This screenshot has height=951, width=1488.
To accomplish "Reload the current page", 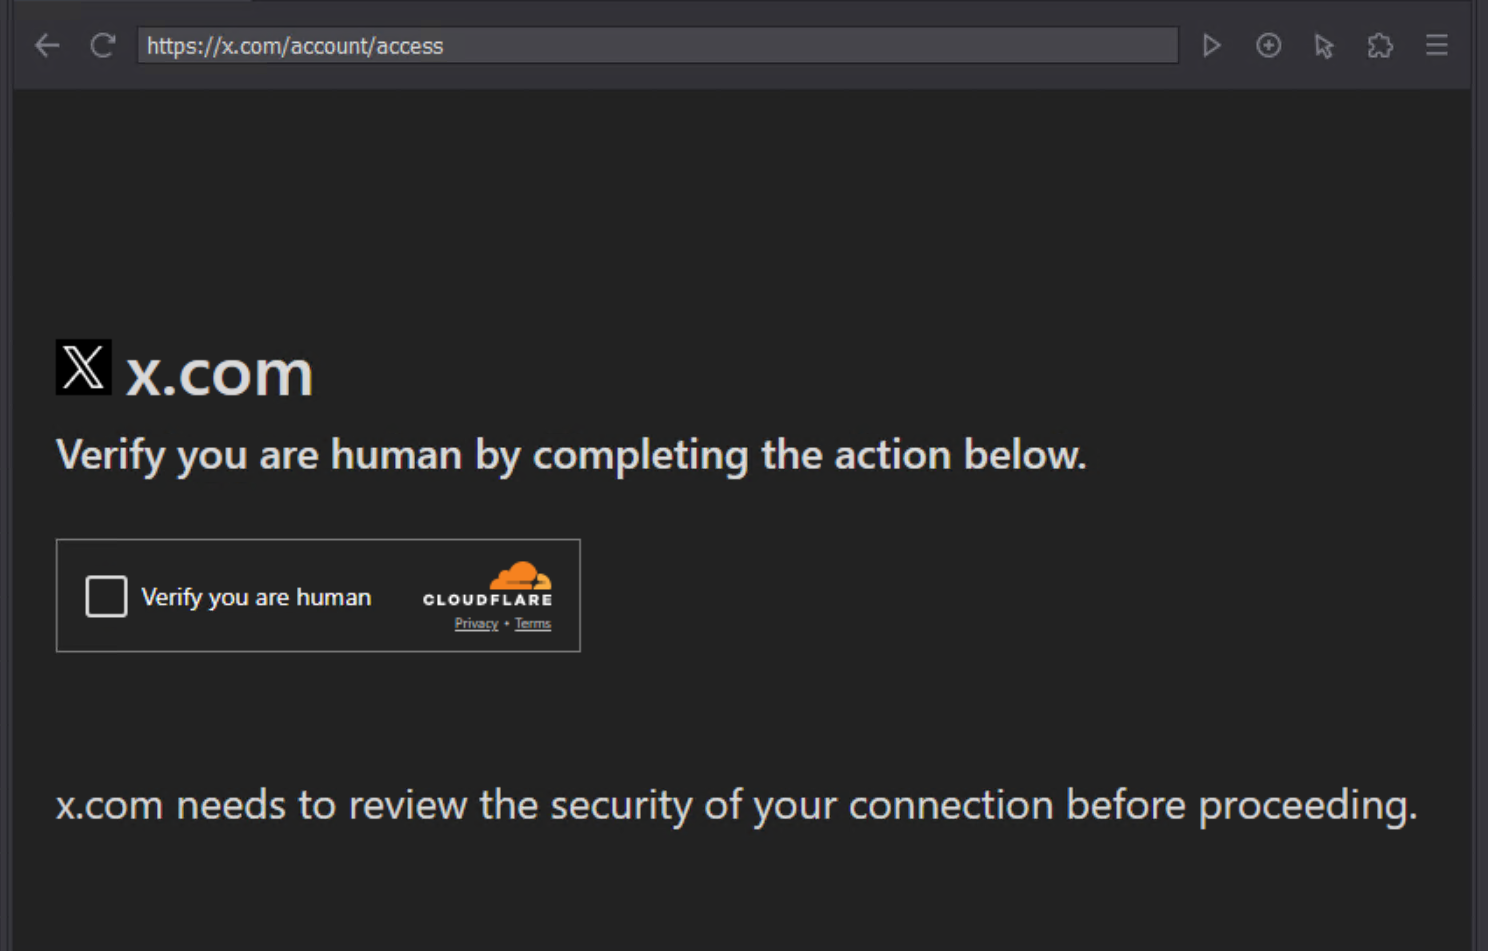I will (x=102, y=46).
